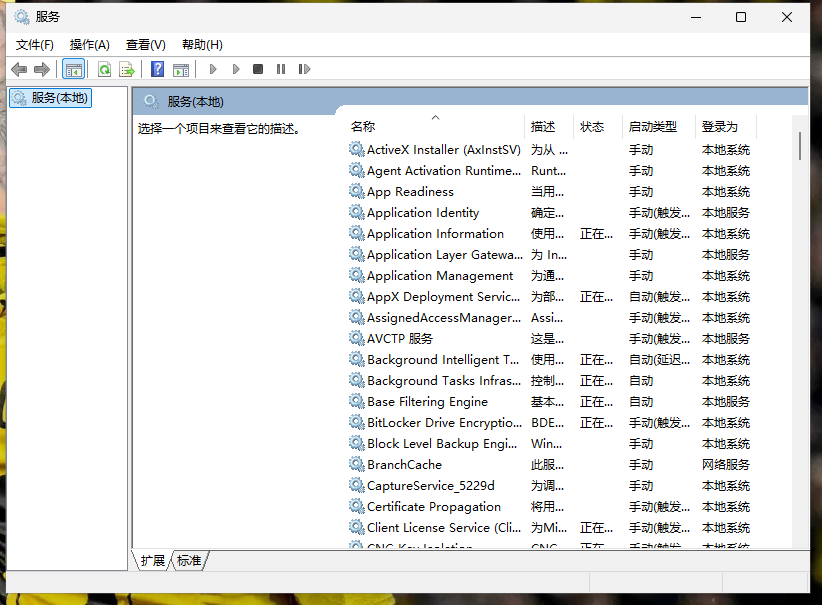822x605 pixels.
Task: Click BDE... description cell
Action: pos(548,423)
